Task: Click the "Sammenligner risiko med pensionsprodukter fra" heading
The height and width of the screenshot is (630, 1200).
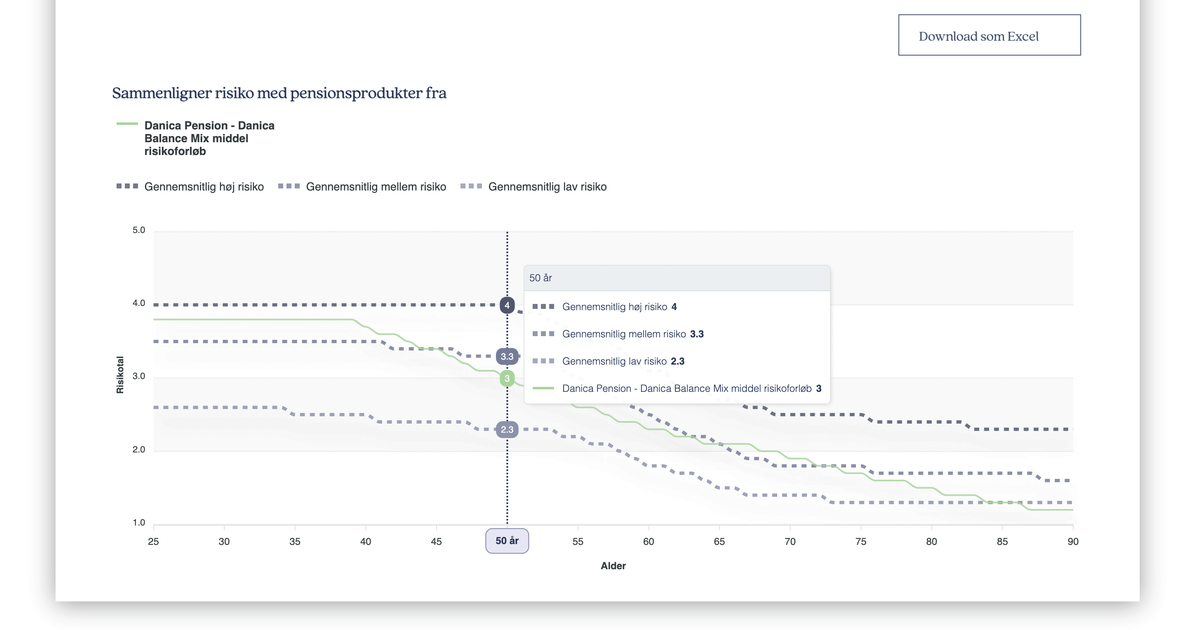Action: (x=279, y=93)
